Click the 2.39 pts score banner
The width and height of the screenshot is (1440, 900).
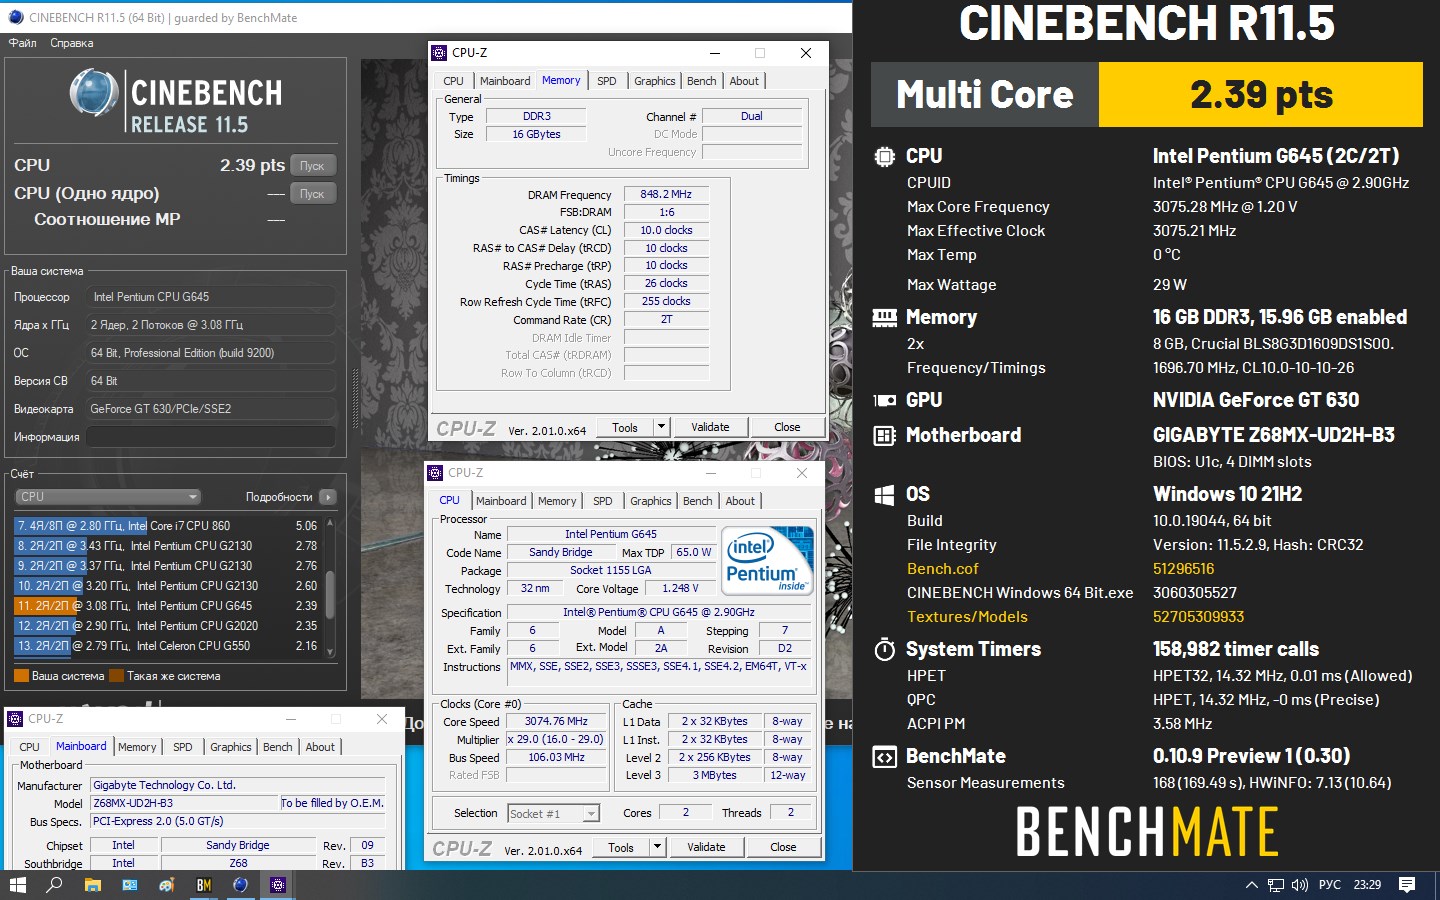click(1261, 95)
